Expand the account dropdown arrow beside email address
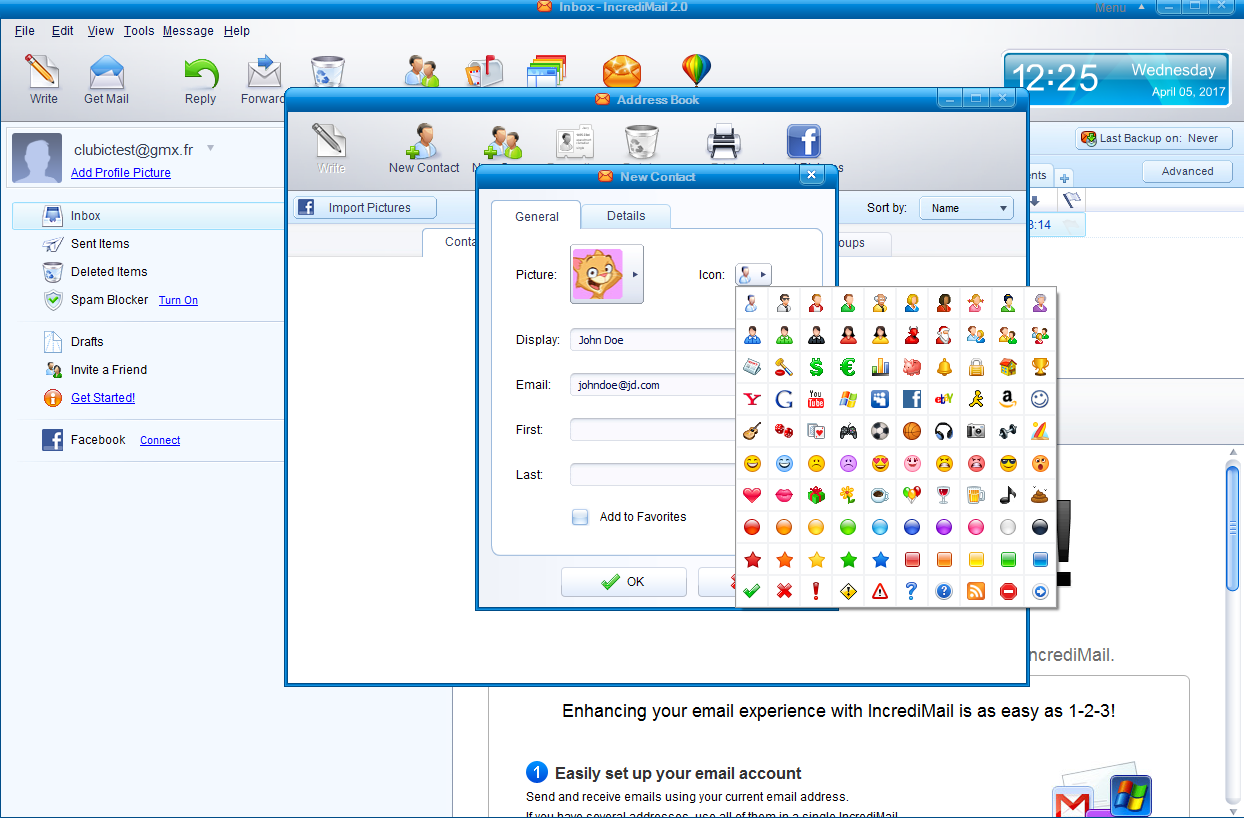This screenshot has height=818, width=1244. click(x=210, y=149)
